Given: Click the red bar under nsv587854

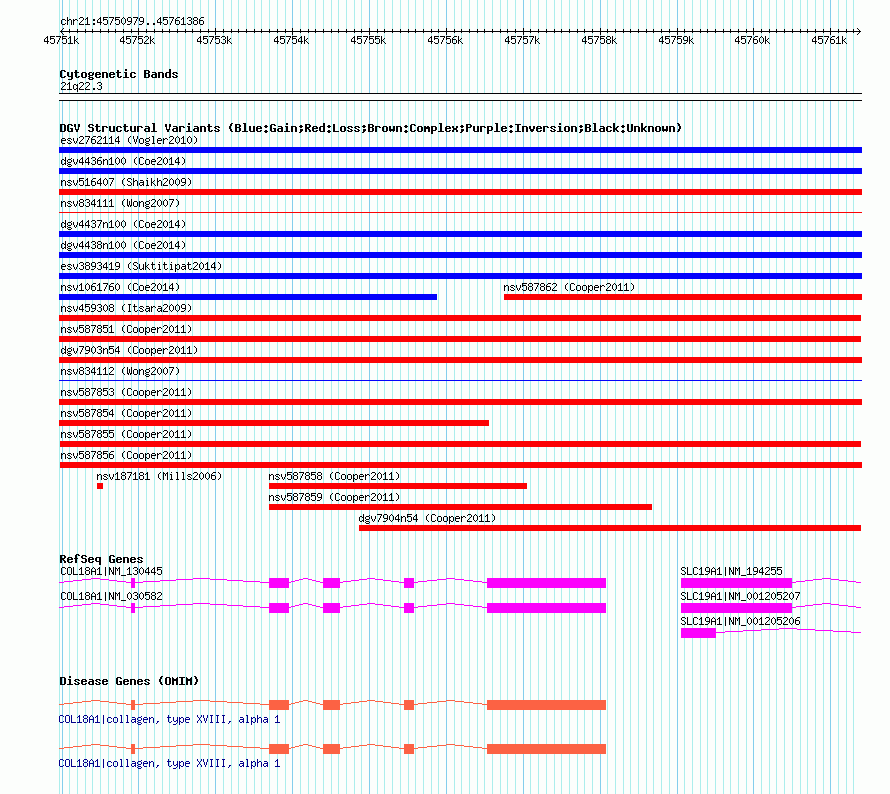Looking at the screenshot, I should [x=274, y=423].
